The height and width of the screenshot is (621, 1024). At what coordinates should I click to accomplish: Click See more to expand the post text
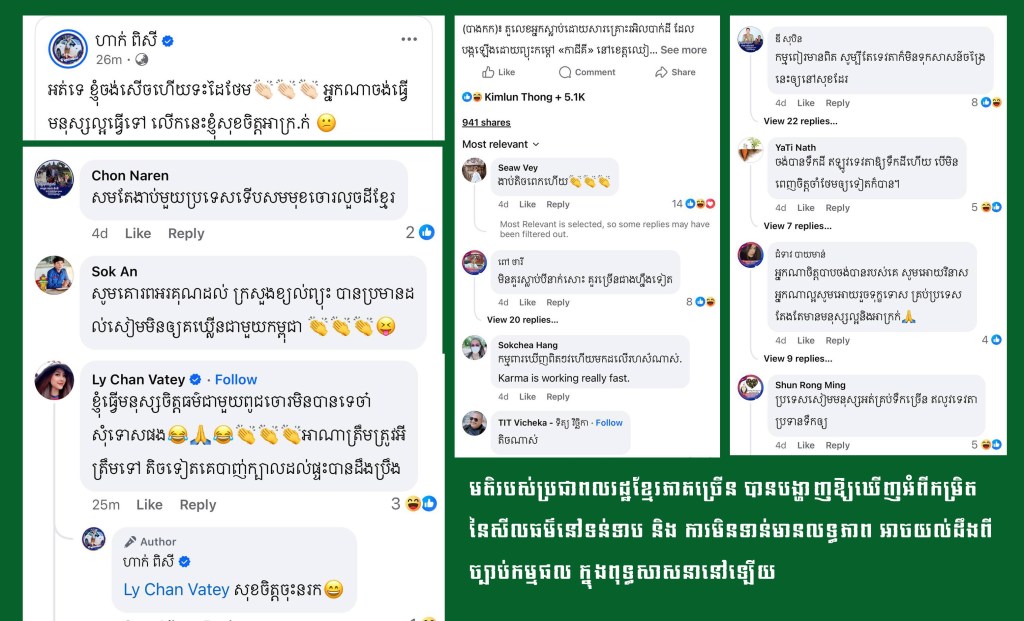pyautogui.click(x=683, y=50)
